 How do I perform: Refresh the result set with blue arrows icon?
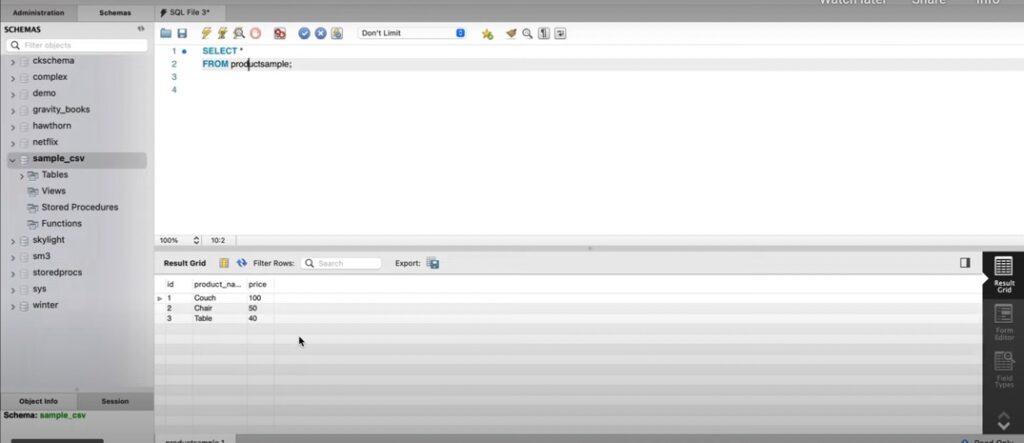point(242,263)
